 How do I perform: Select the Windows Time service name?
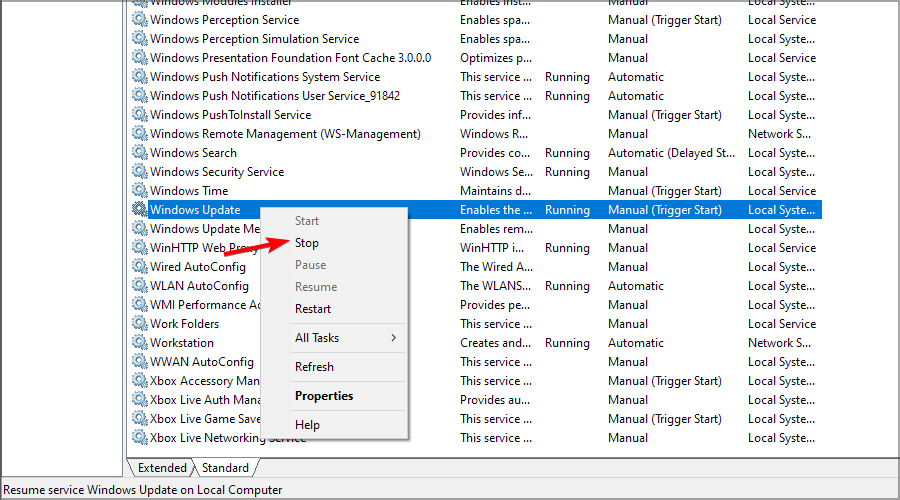tap(189, 191)
